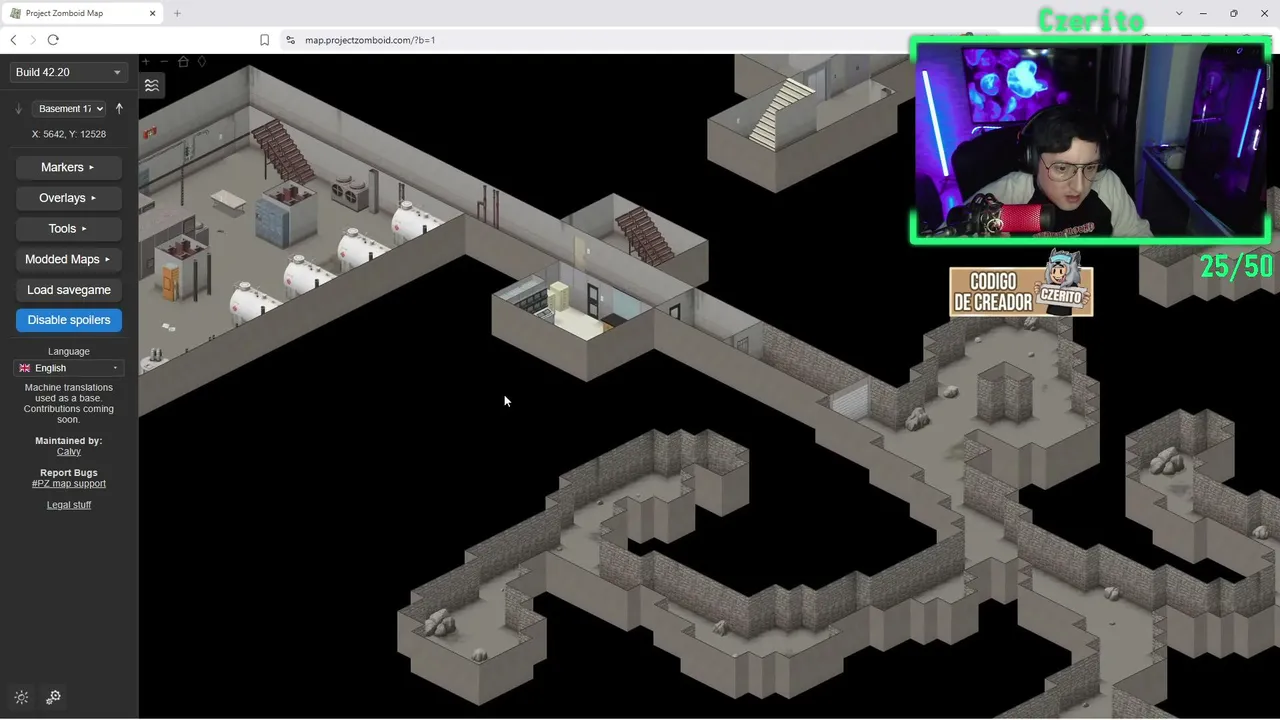Toggle the Disable spoilers button
1280x720 pixels.
point(68,320)
